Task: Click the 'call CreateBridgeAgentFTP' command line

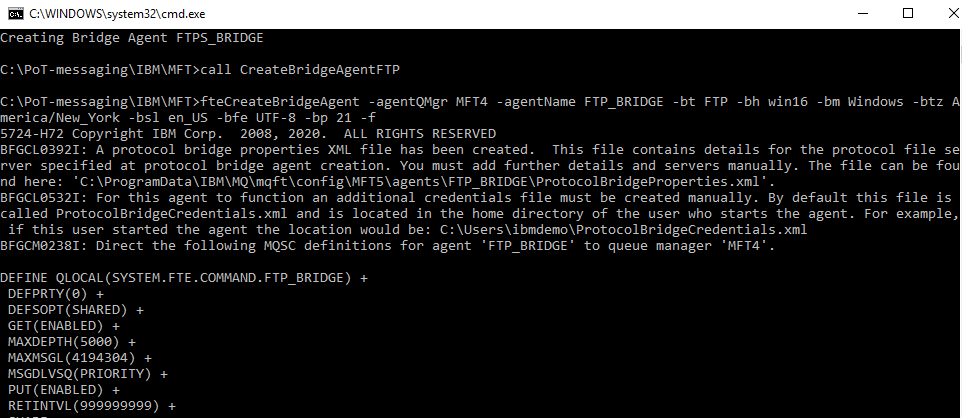Action: 200,70
